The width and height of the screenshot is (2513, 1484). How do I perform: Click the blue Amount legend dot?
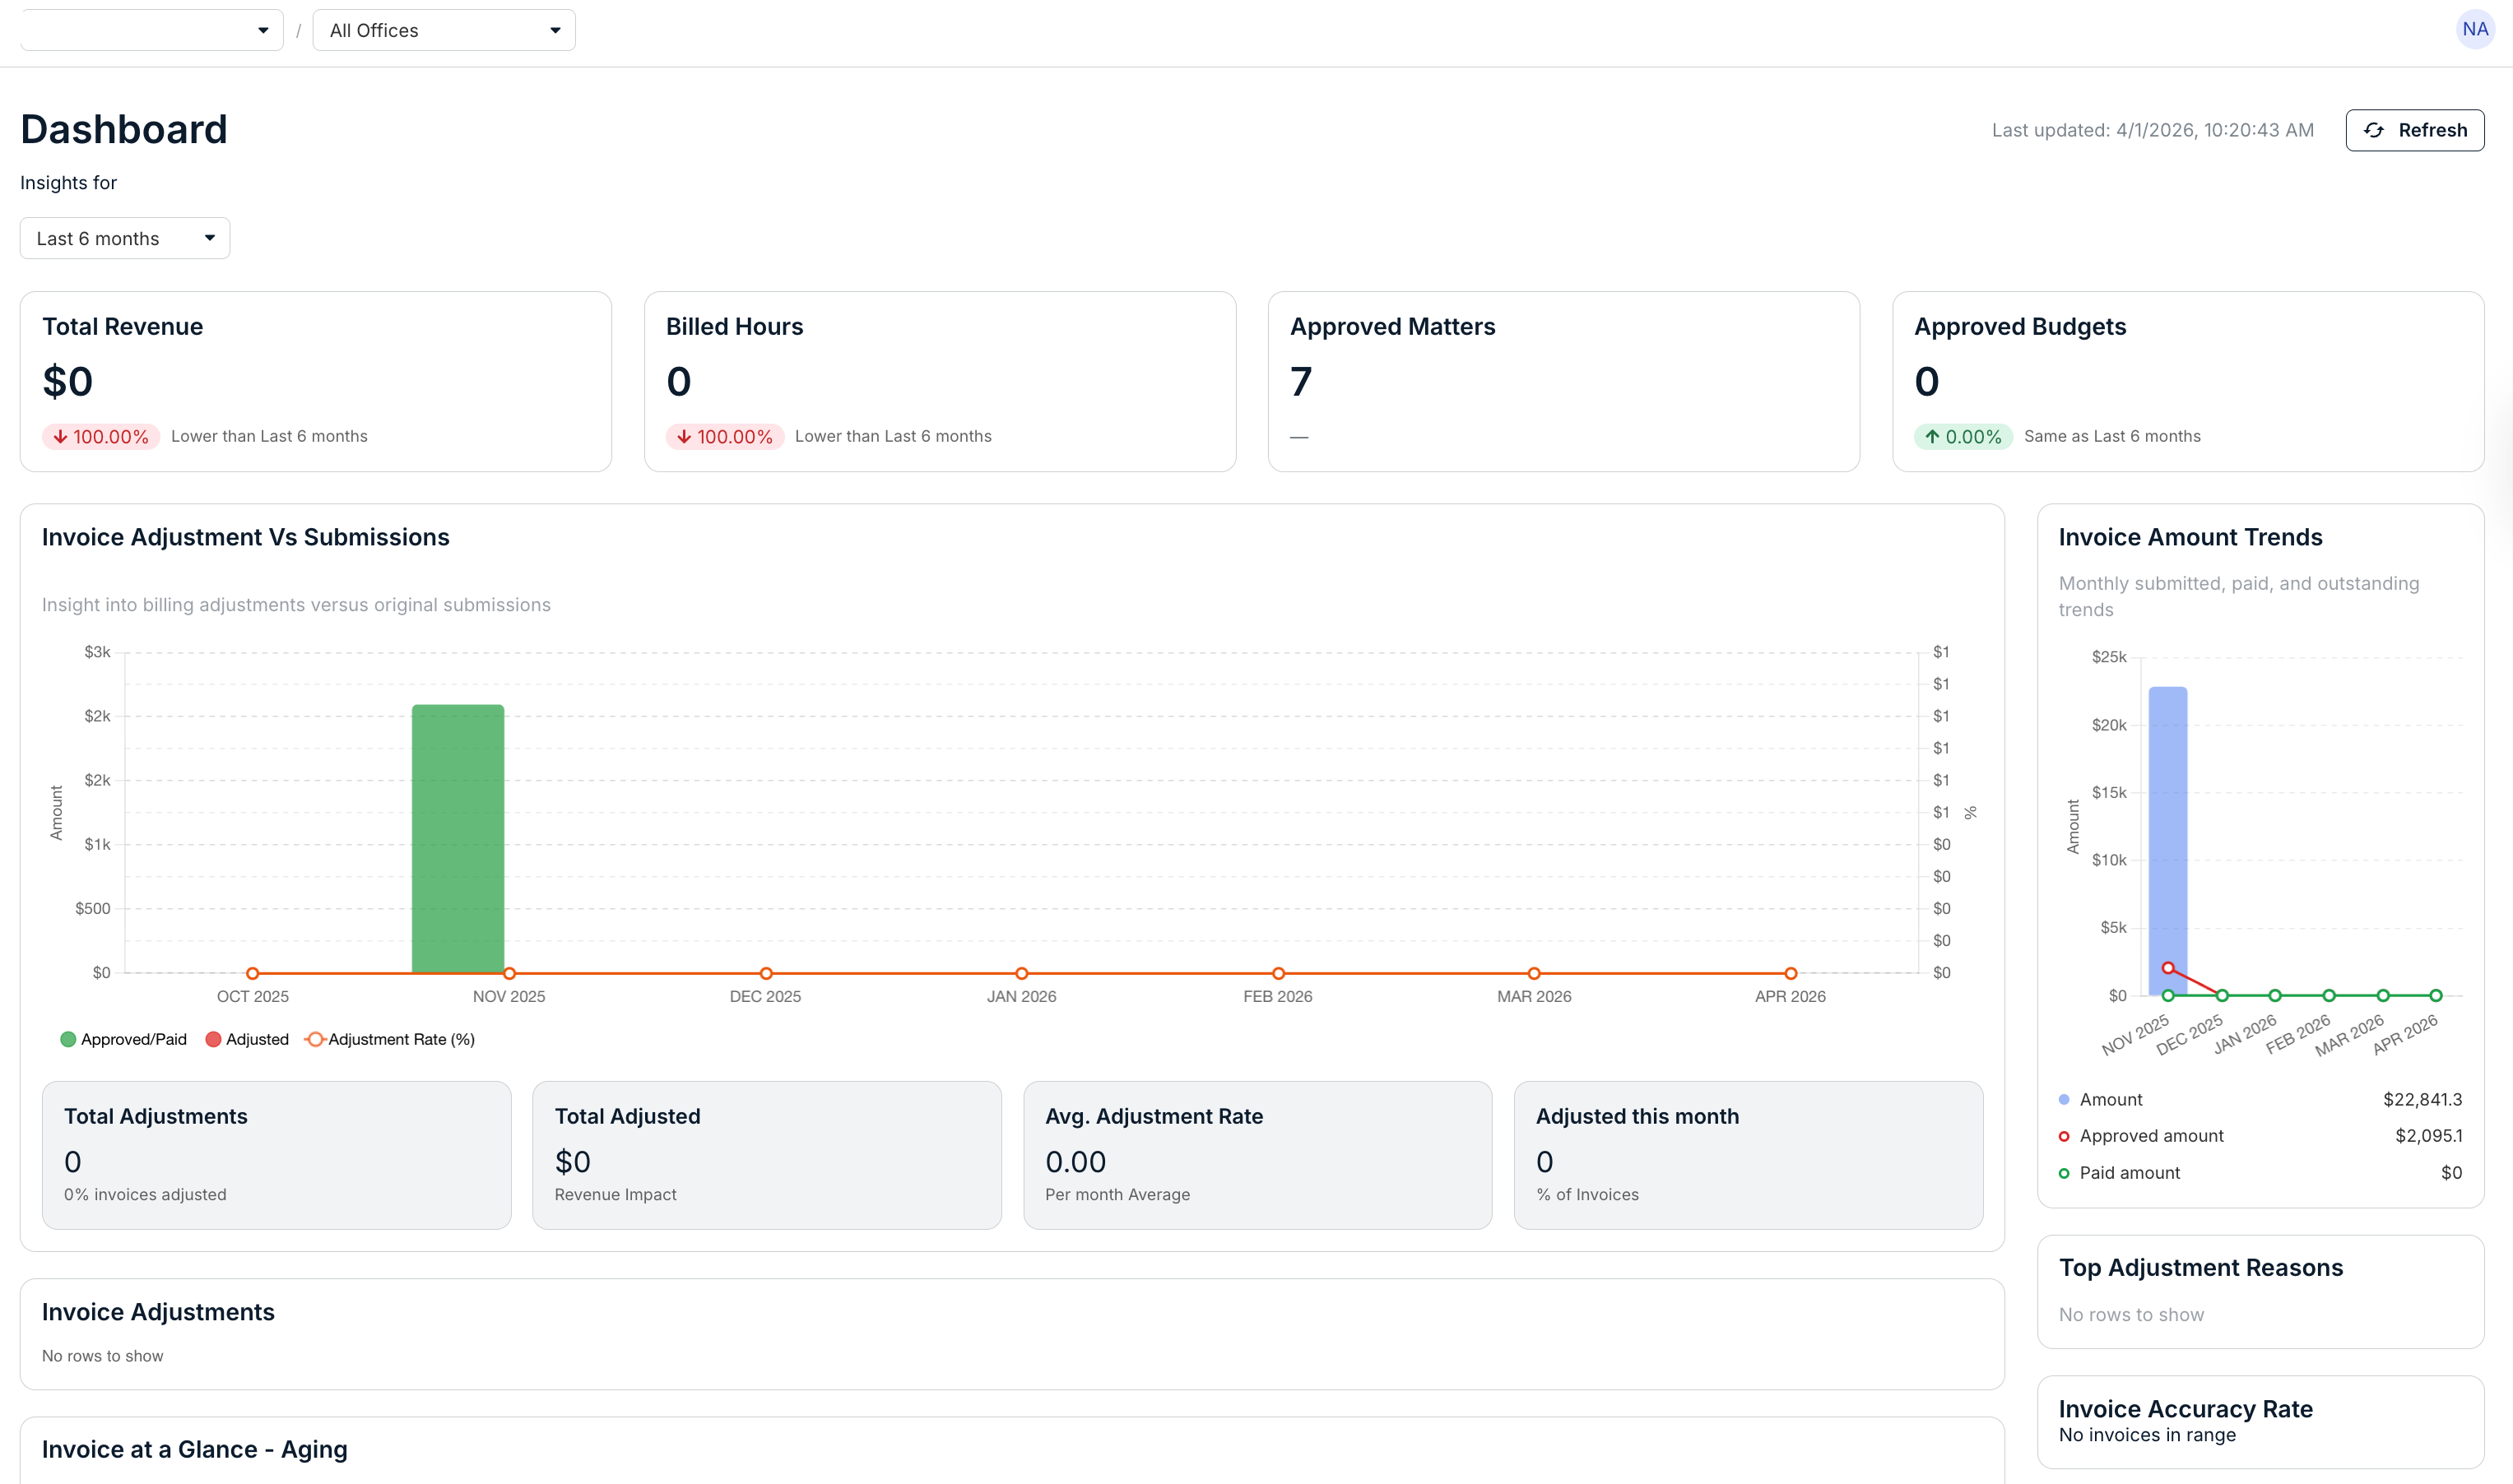[2064, 1100]
